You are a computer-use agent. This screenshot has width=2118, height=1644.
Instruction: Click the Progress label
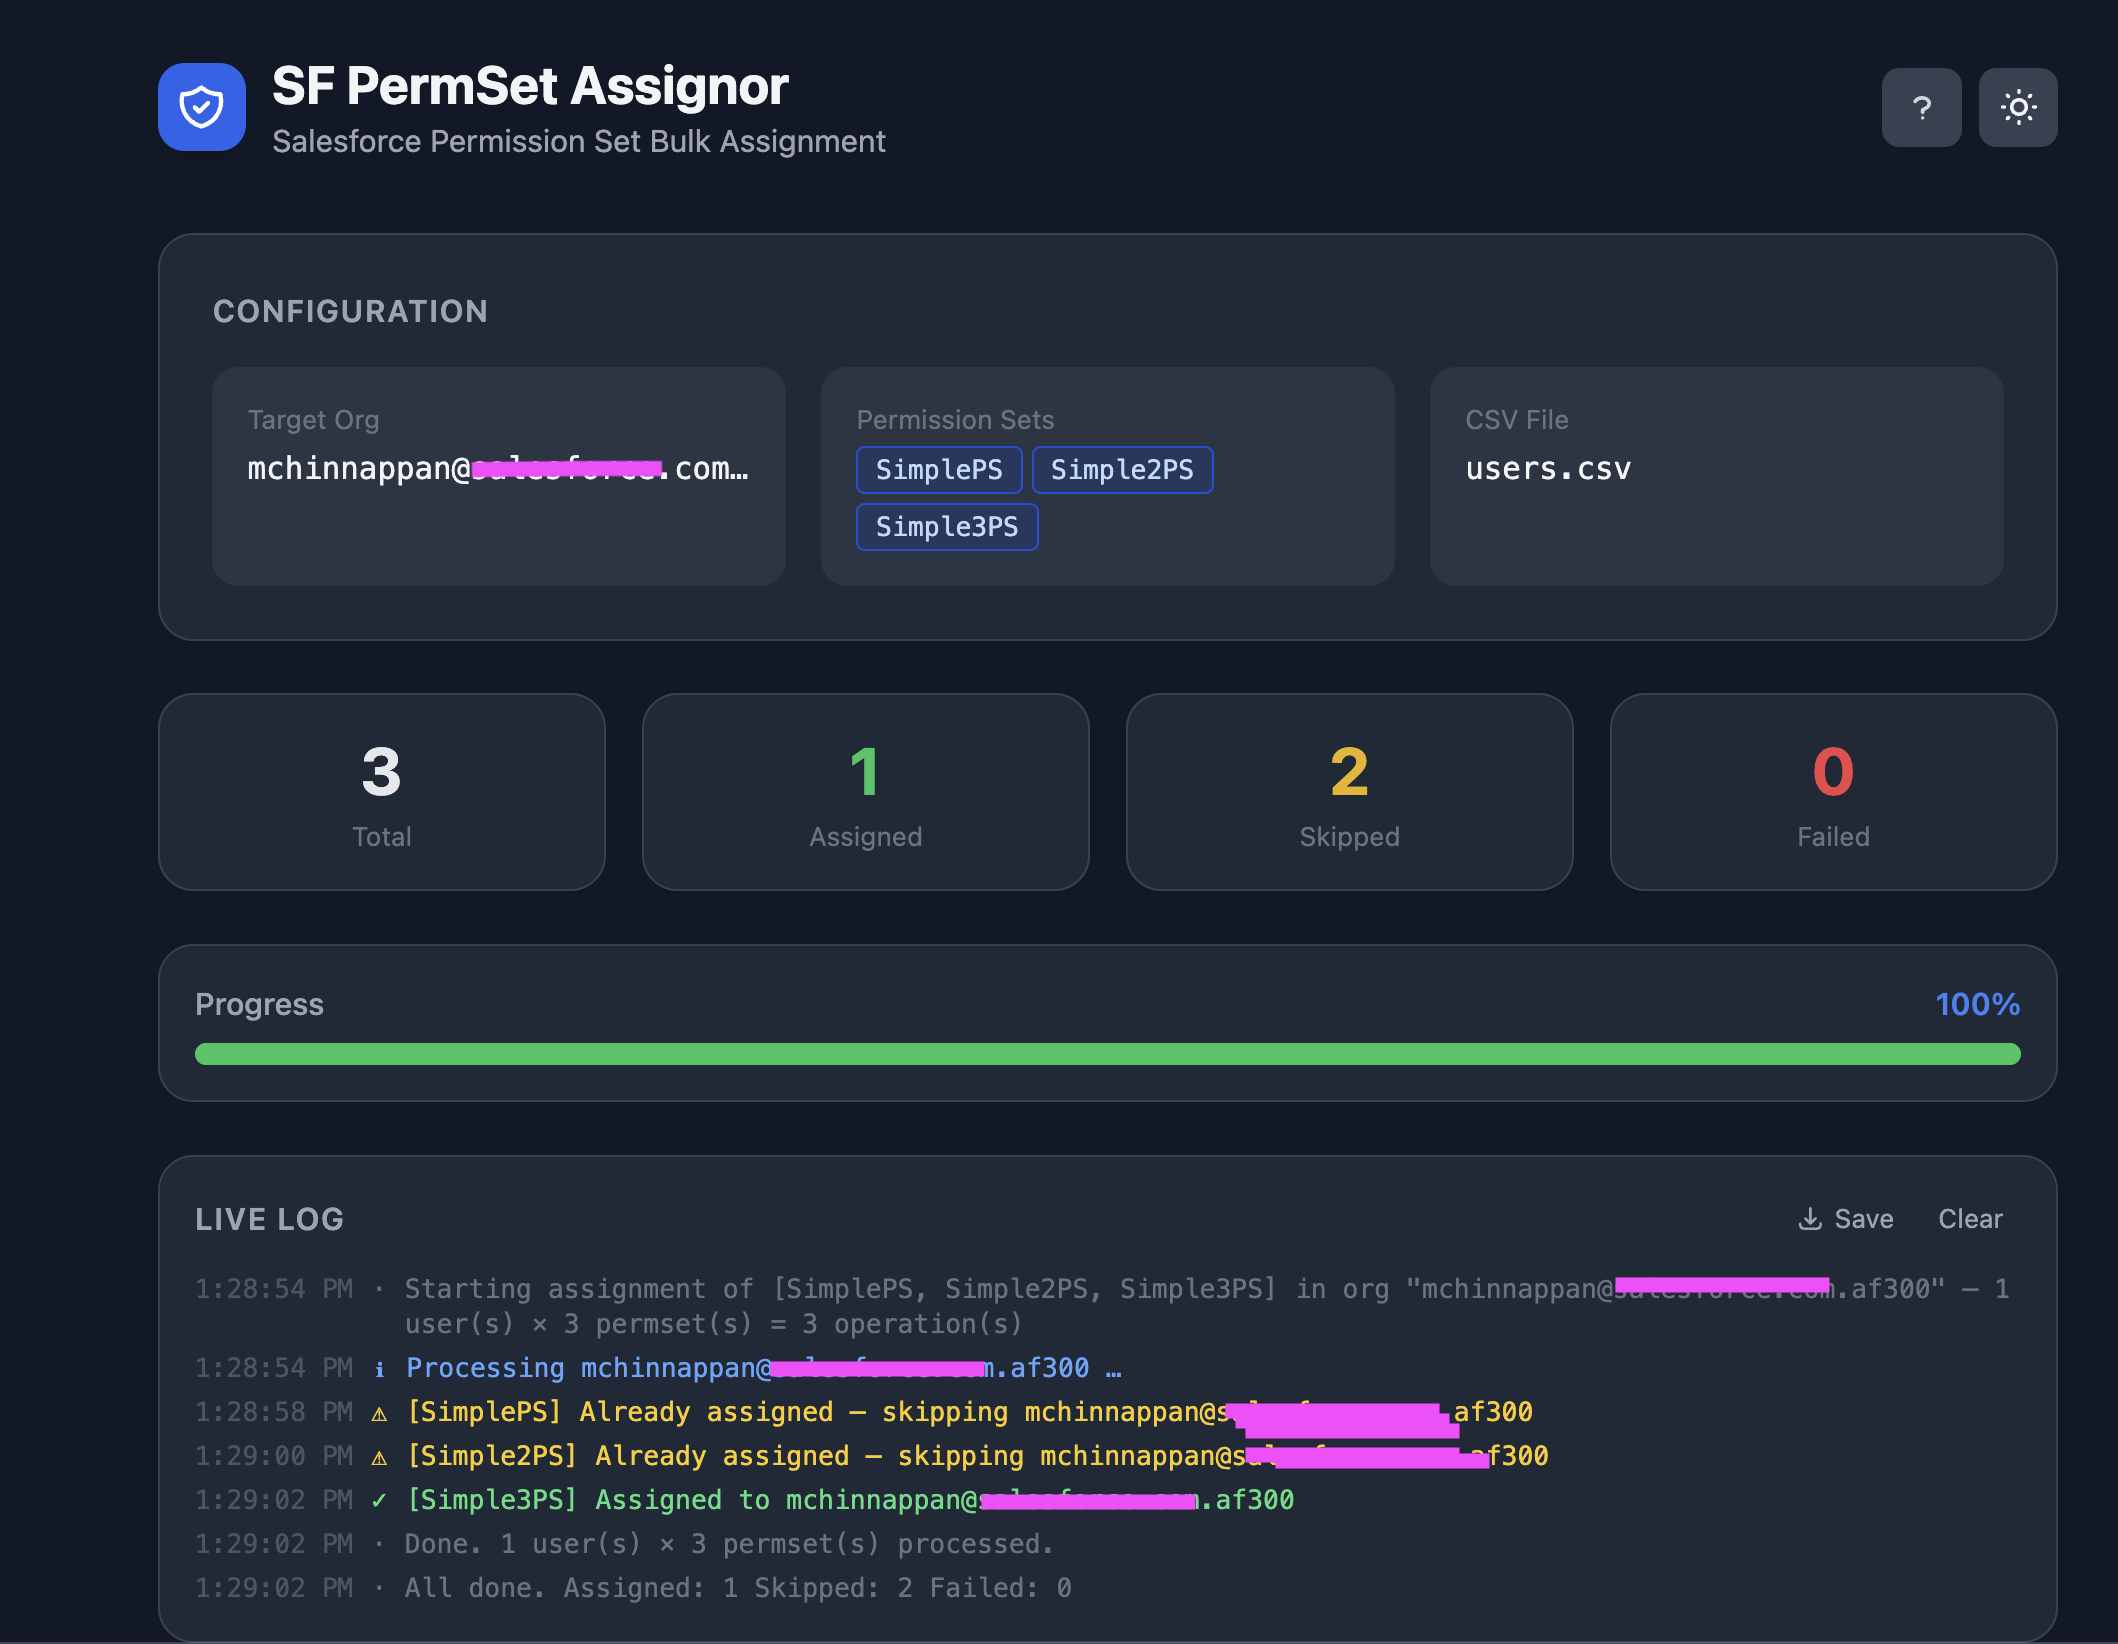pyautogui.click(x=259, y=1004)
